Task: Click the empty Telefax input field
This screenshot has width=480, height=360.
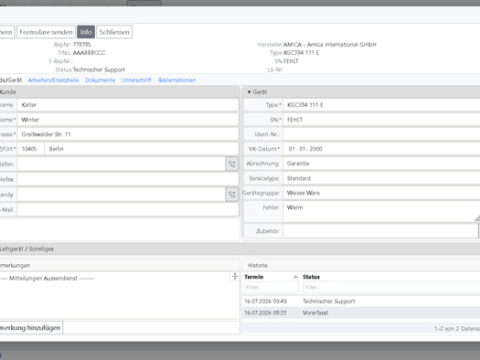Action: (x=128, y=179)
